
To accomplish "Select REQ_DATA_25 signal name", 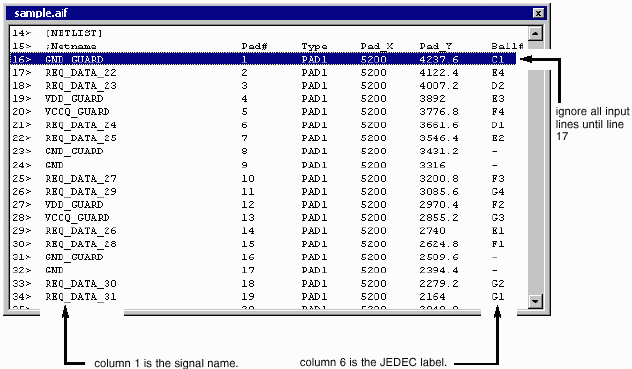I will click(x=81, y=138).
